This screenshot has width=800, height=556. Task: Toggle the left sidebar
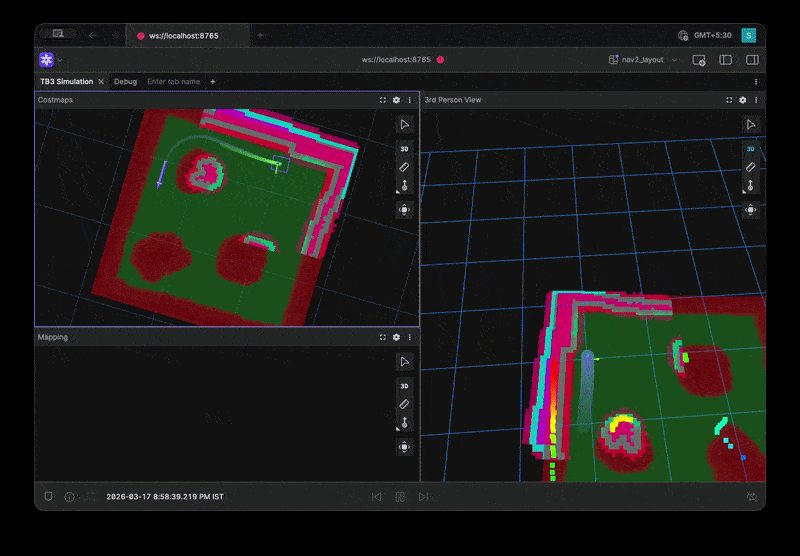(x=725, y=60)
